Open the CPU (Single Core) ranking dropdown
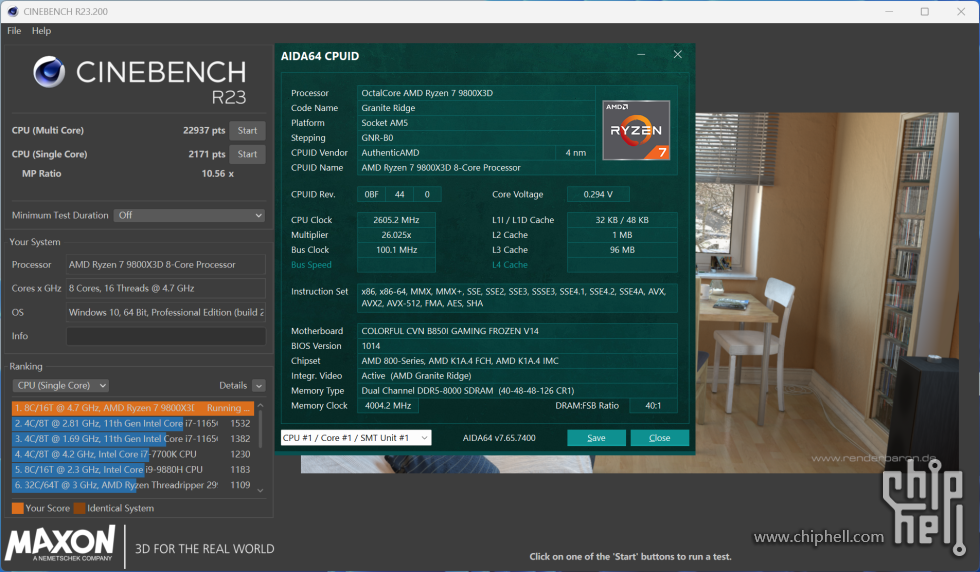The height and width of the screenshot is (572, 980). point(61,386)
